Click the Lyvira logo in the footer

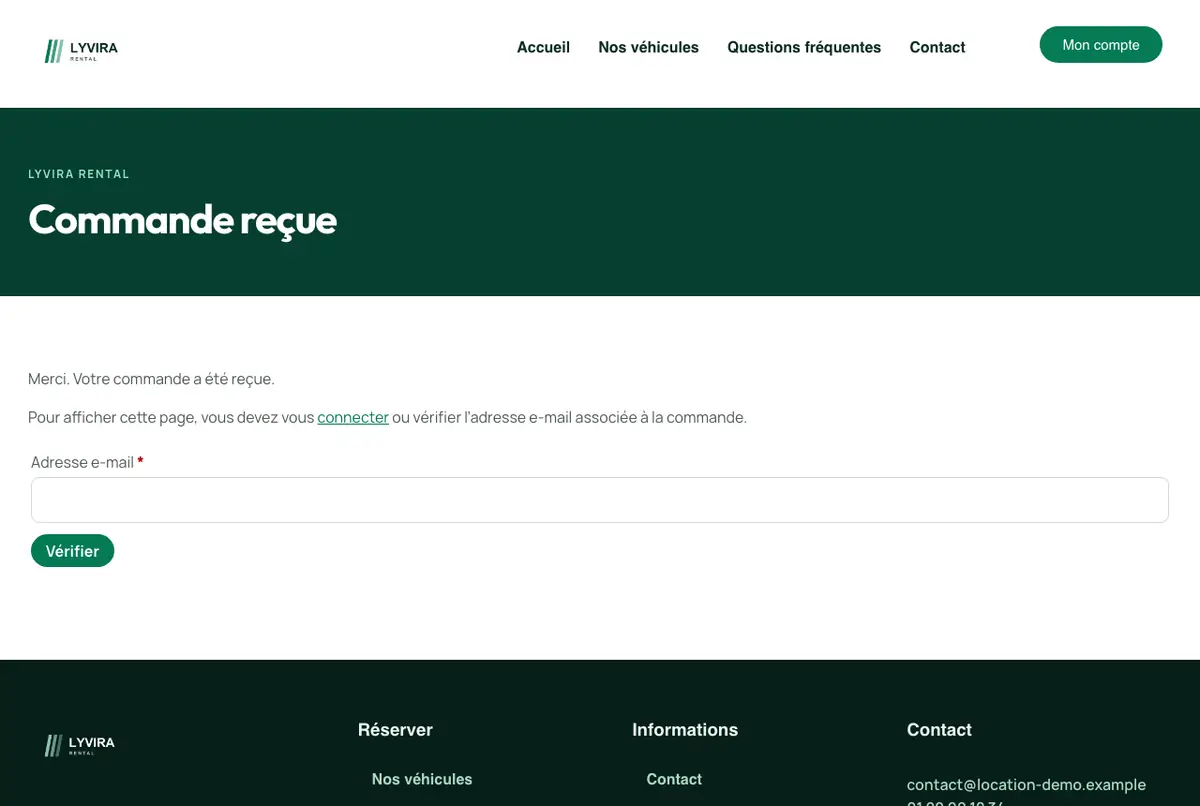[80, 745]
